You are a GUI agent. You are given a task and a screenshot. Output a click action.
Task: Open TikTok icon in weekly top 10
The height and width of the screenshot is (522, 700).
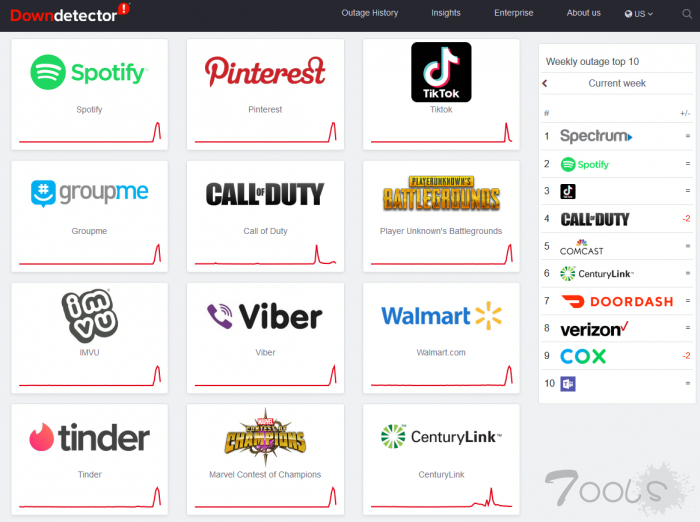[568, 192]
